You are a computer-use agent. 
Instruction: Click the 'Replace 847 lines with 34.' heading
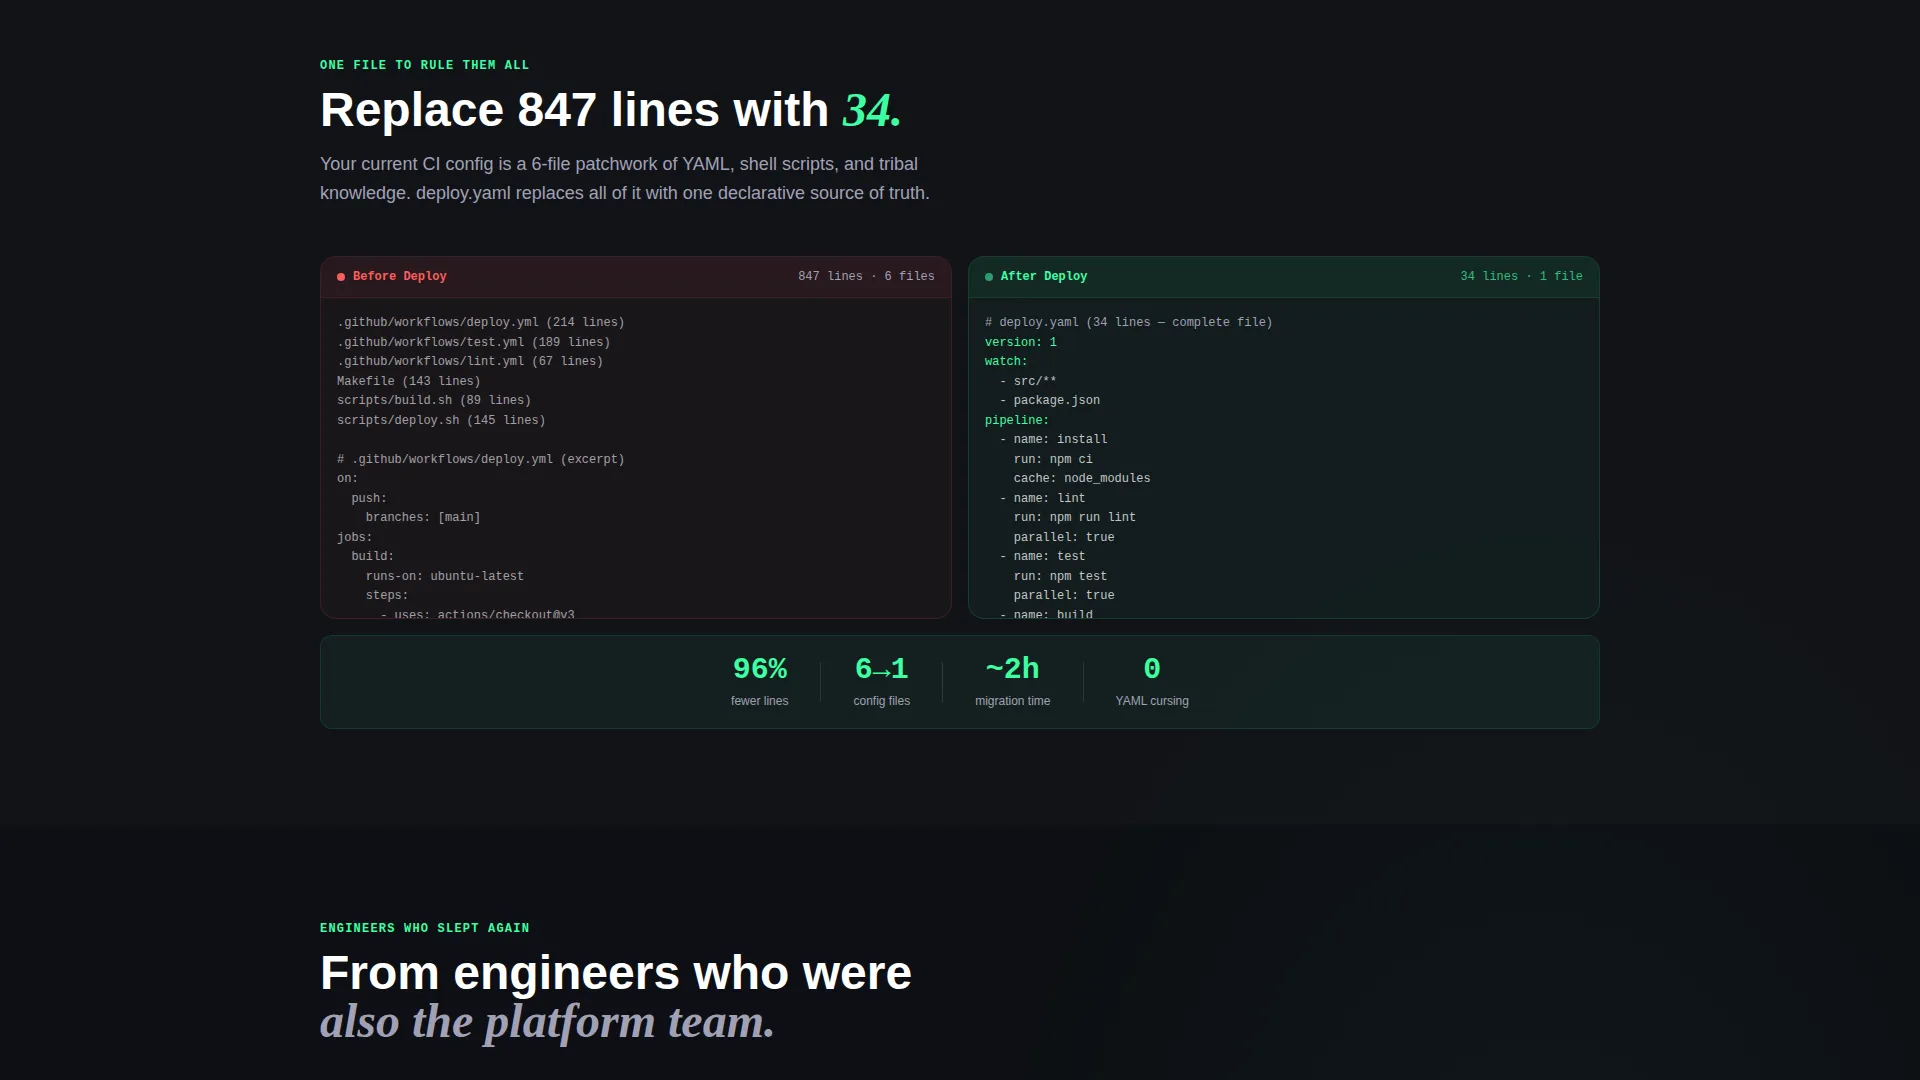click(x=611, y=110)
